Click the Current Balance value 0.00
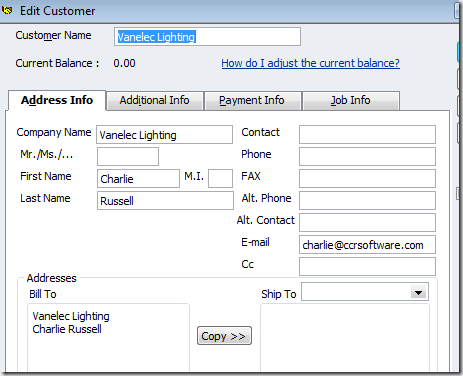463x376 pixels. [124, 63]
